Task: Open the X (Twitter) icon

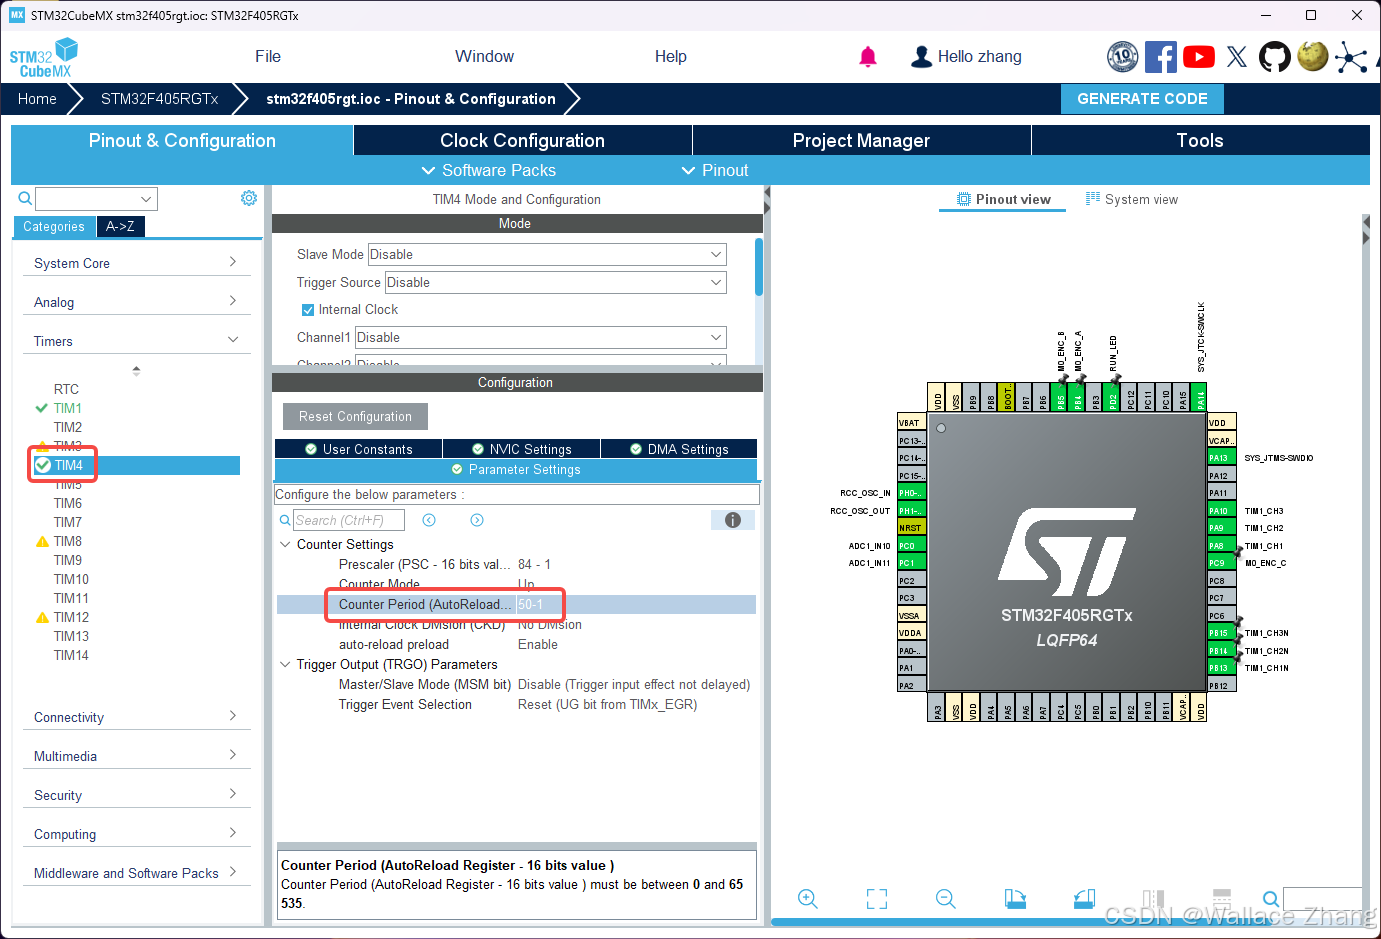Action: (x=1237, y=57)
